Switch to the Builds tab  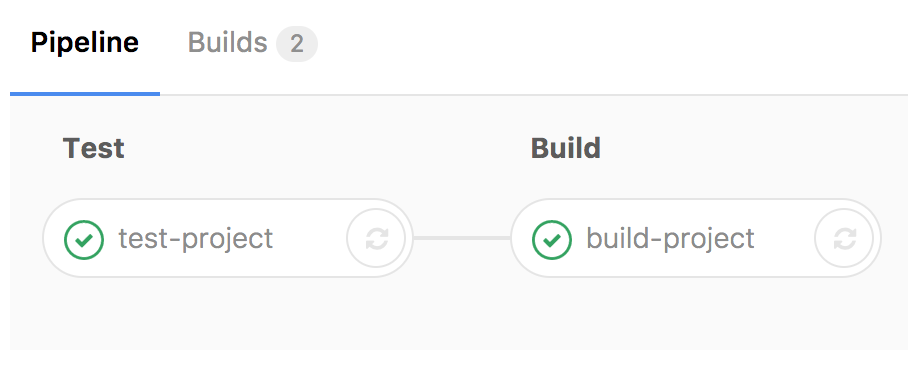point(252,43)
